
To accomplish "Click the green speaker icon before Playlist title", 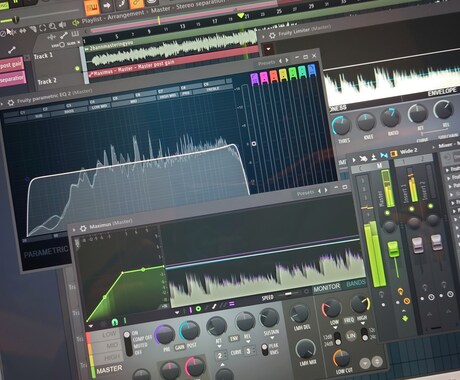I will click(x=76, y=23).
